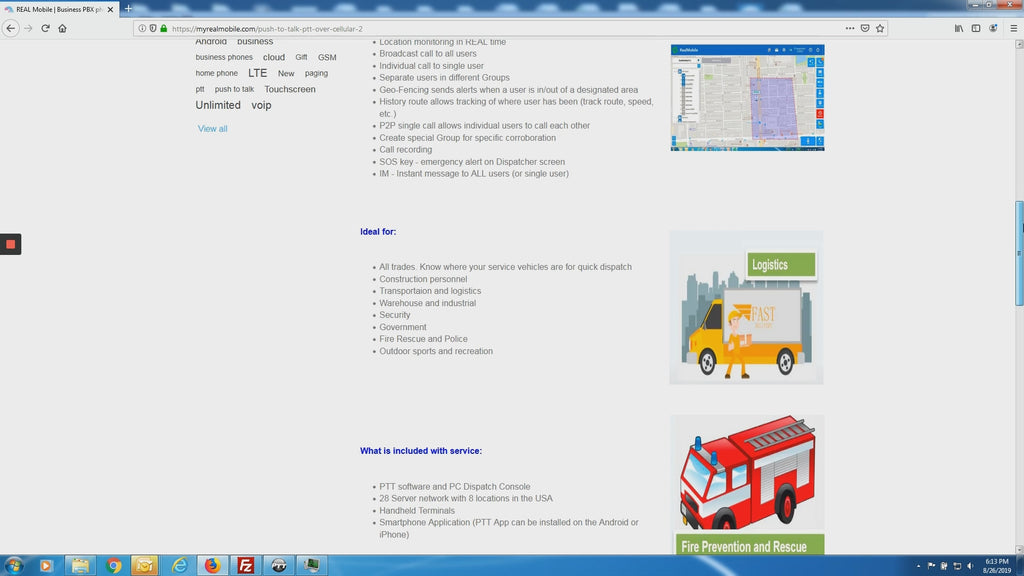Image resolution: width=1024 pixels, height=576 pixels.
Task: Show hidden system tray icons
Action: click(918, 566)
